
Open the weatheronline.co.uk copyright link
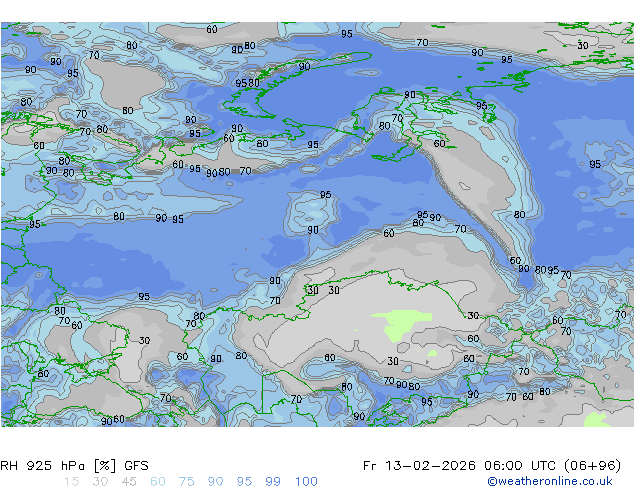pos(550,481)
